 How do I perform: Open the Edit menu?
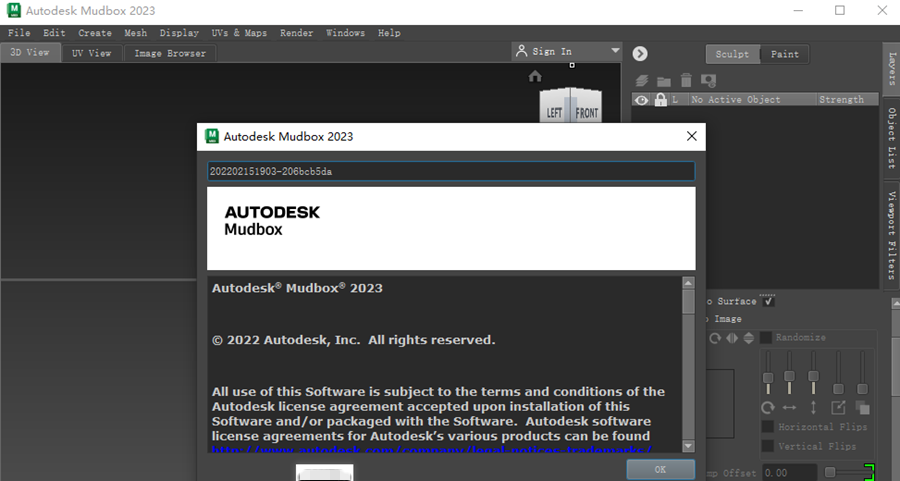pyautogui.click(x=54, y=33)
